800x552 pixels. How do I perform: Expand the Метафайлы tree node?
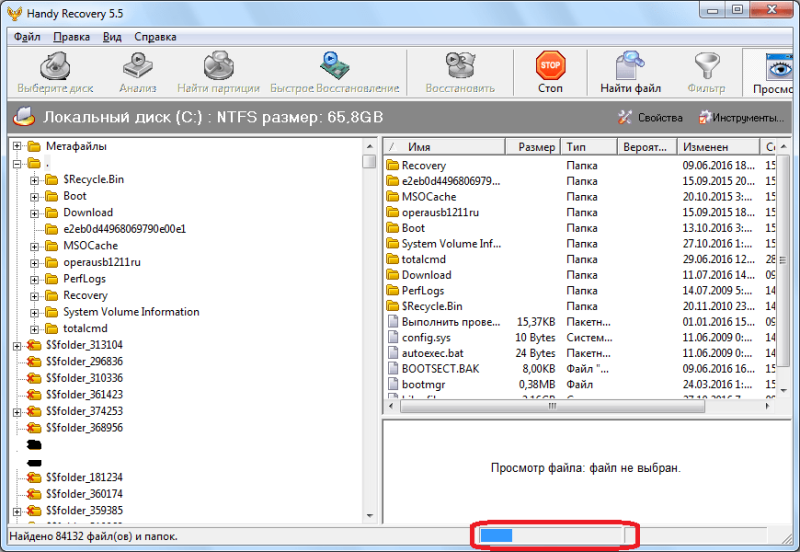click(17, 146)
